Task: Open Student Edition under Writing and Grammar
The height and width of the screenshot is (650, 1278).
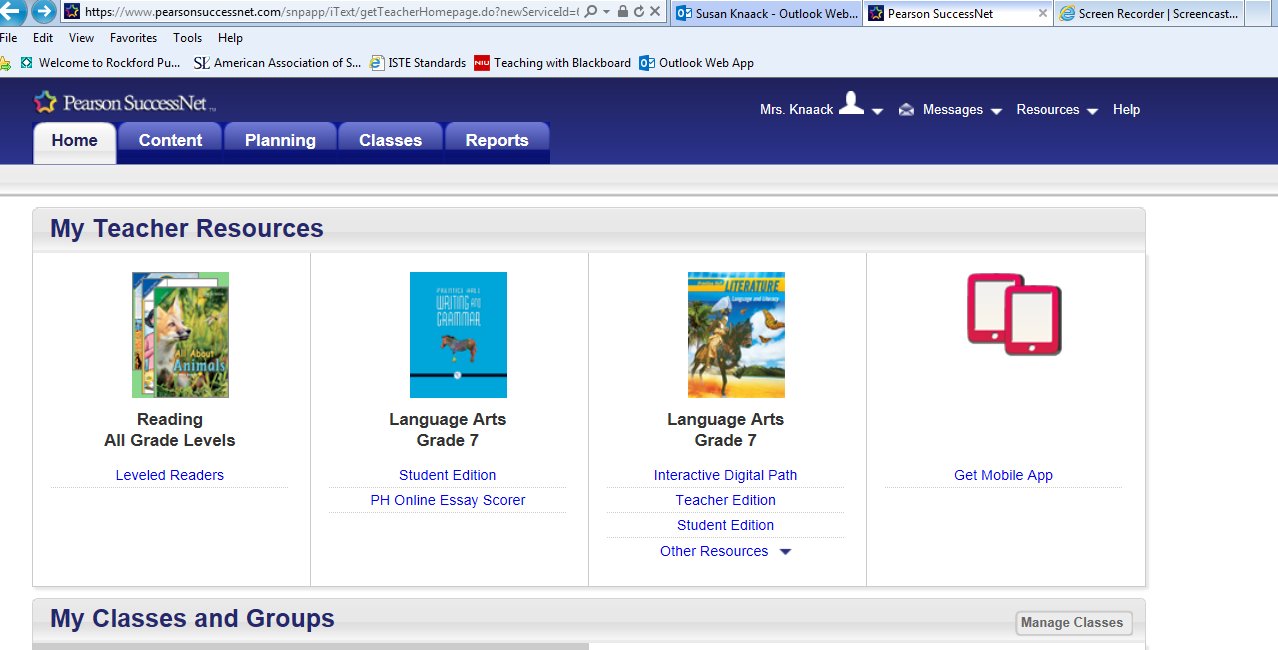Action: pos(448,475)
